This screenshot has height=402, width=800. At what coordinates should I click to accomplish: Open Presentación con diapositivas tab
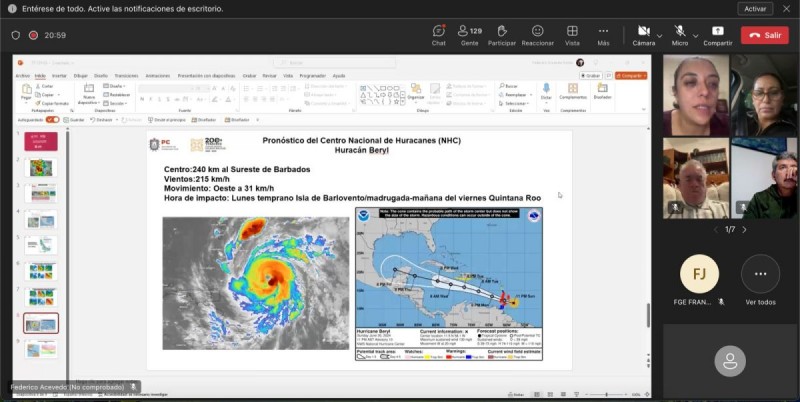coord(207,76)
